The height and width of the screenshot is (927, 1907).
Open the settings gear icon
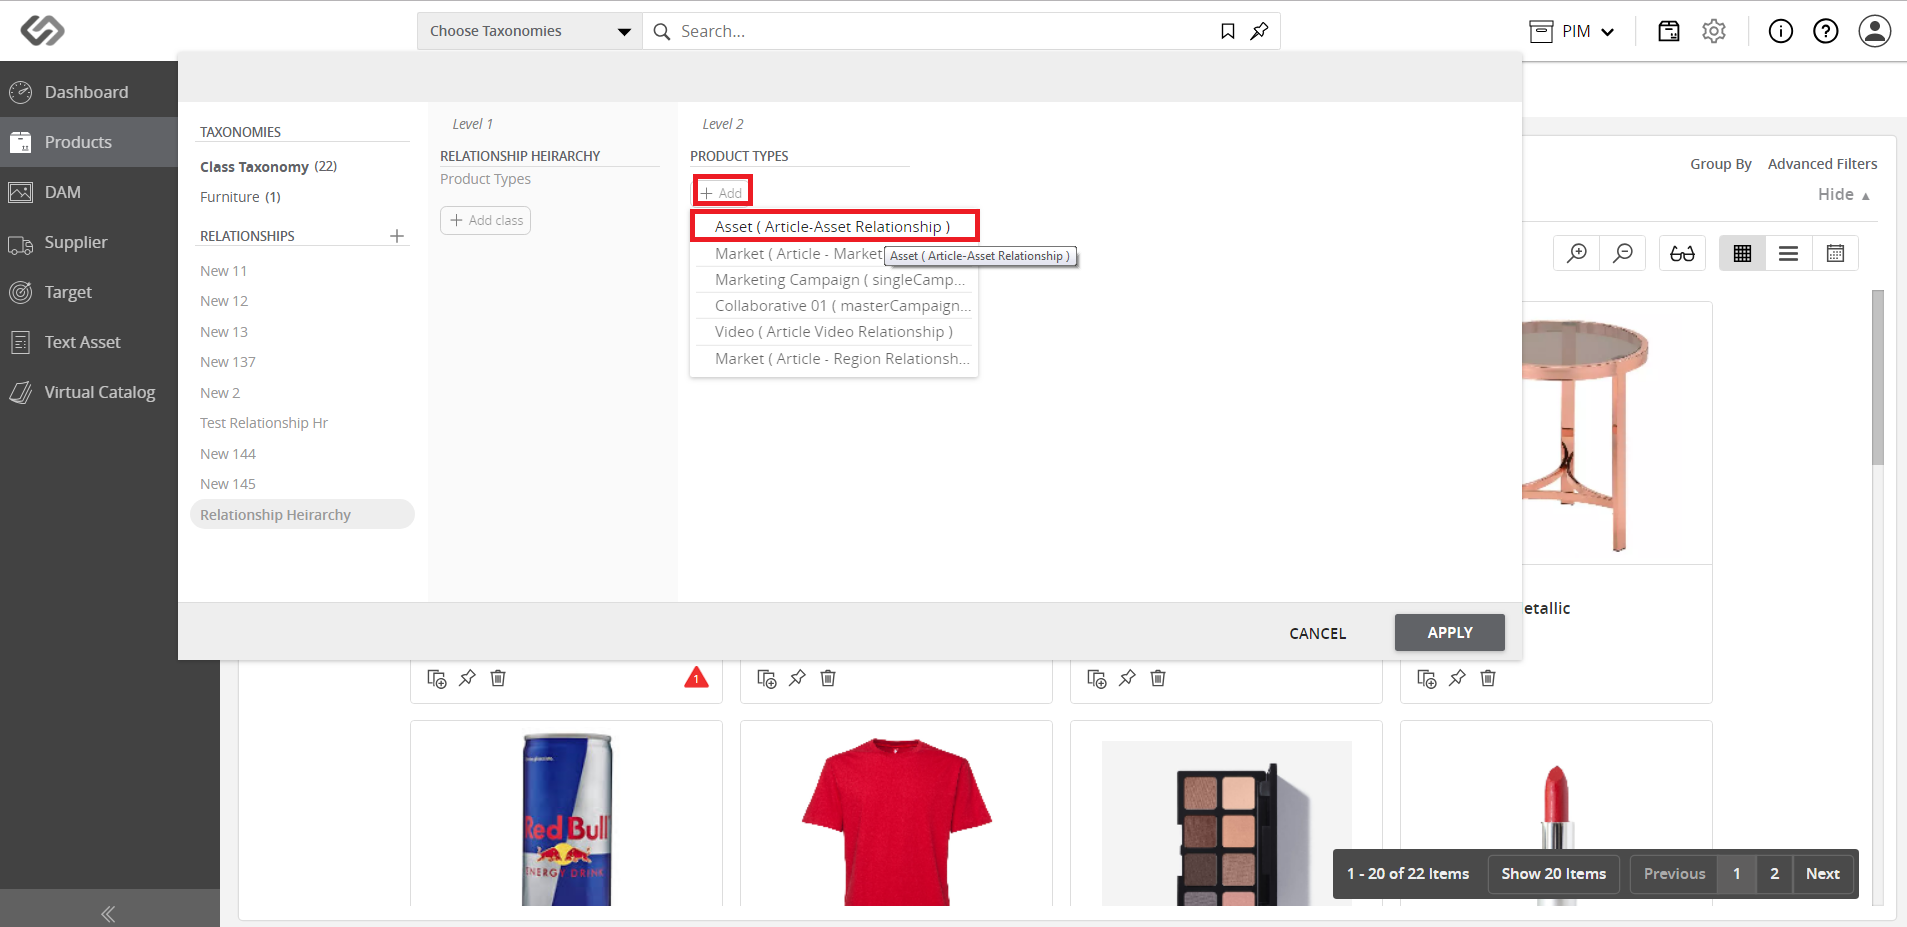point(1714,31)
